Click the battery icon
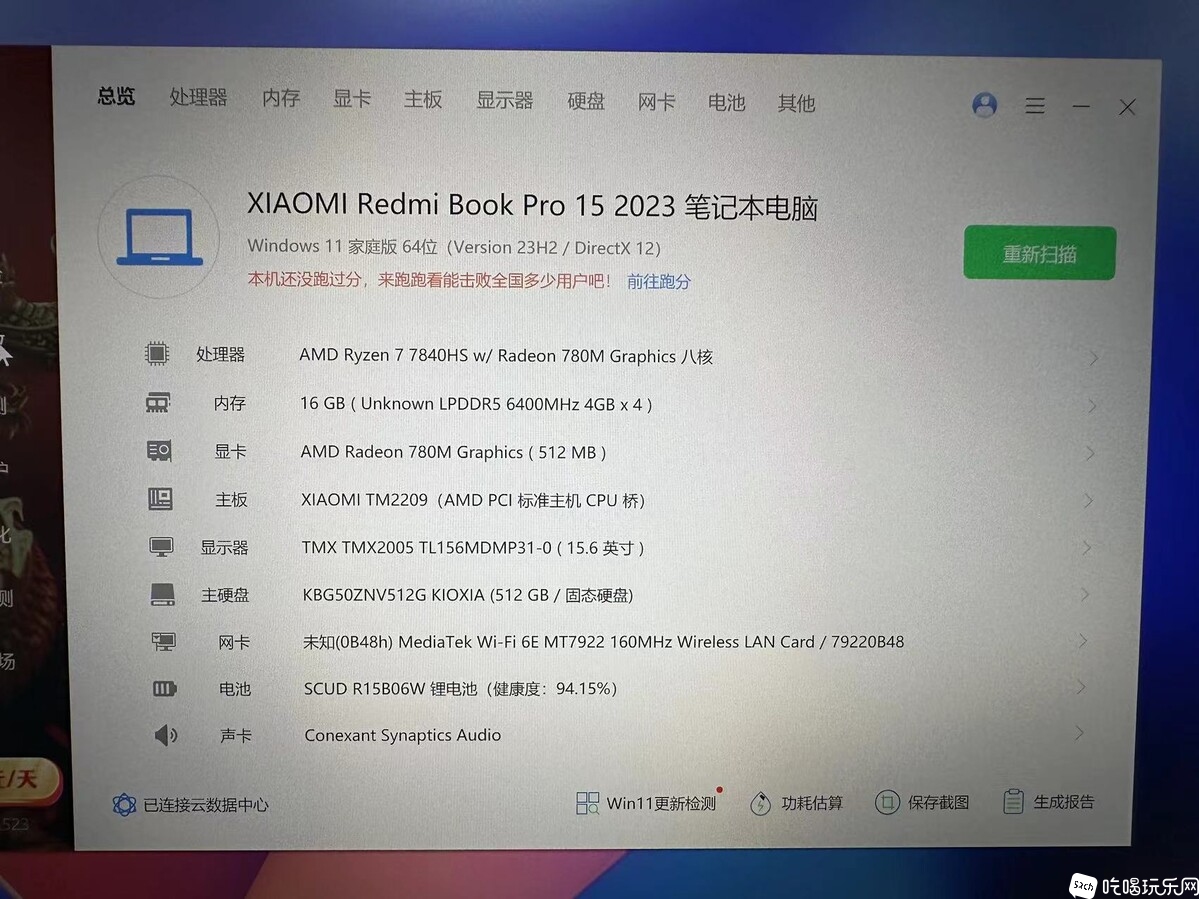 [164, 689]
